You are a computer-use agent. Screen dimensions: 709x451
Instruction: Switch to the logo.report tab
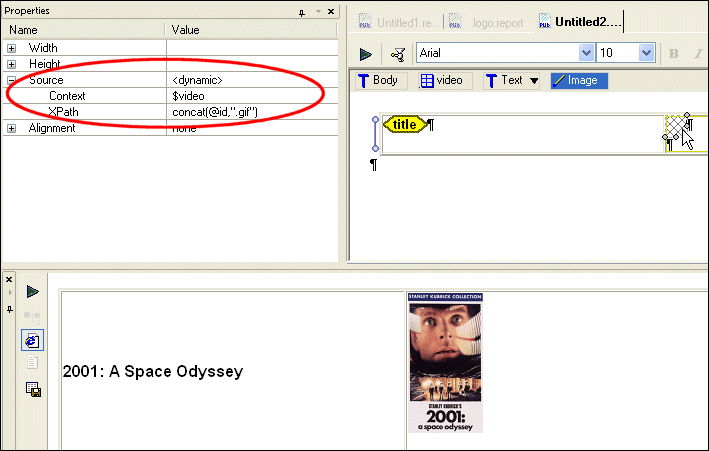coord(487,21)
